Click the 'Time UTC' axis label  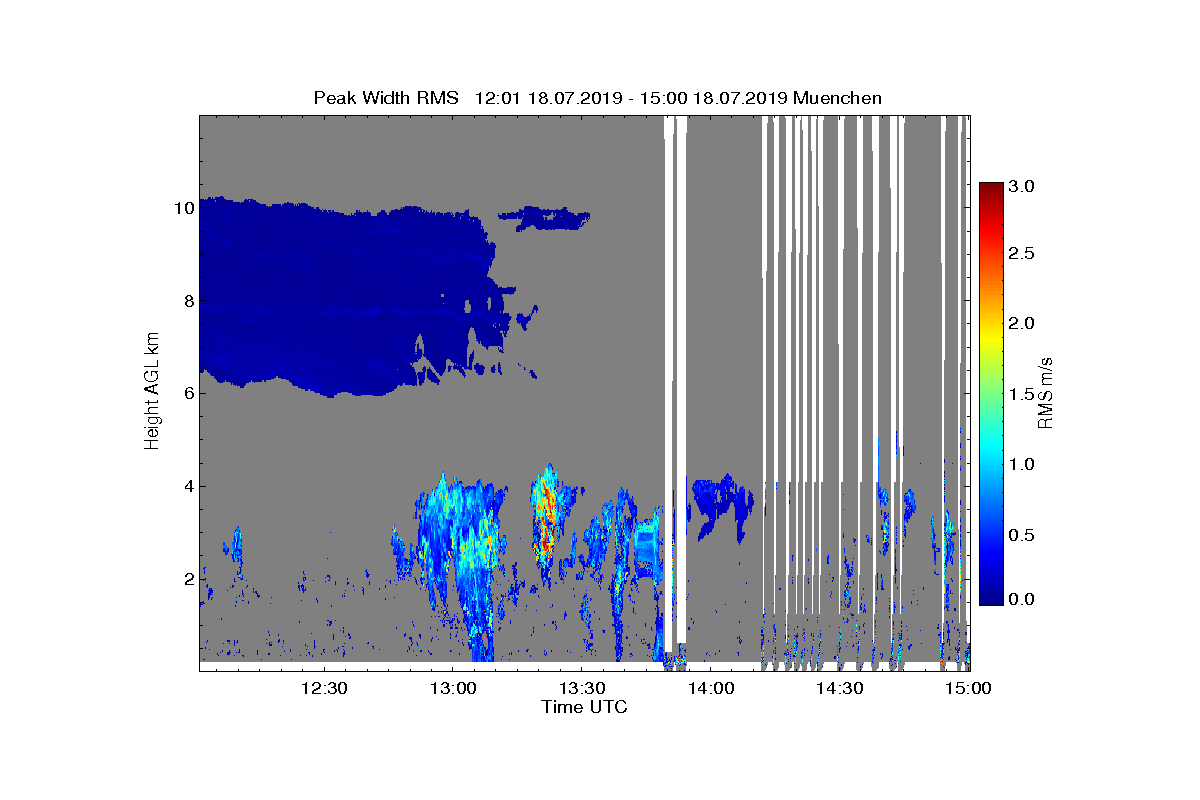point(584,707)
